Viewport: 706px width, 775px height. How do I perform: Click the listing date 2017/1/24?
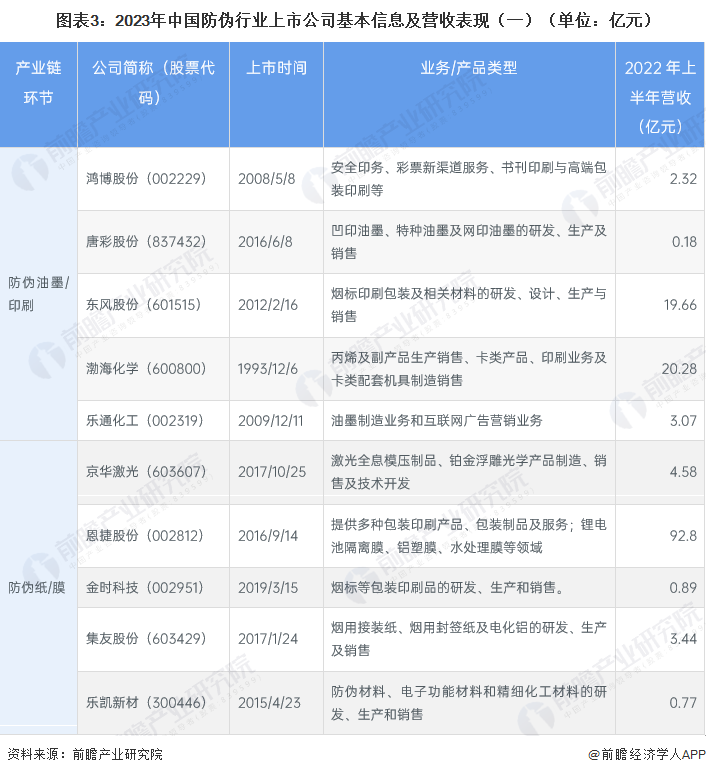[268, 638]
